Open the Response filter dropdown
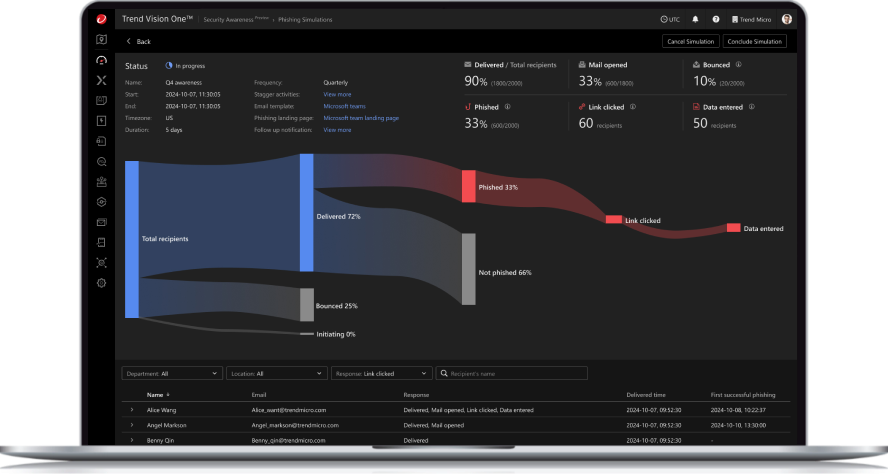The image size is (888, 474). [x=380, y=373]
